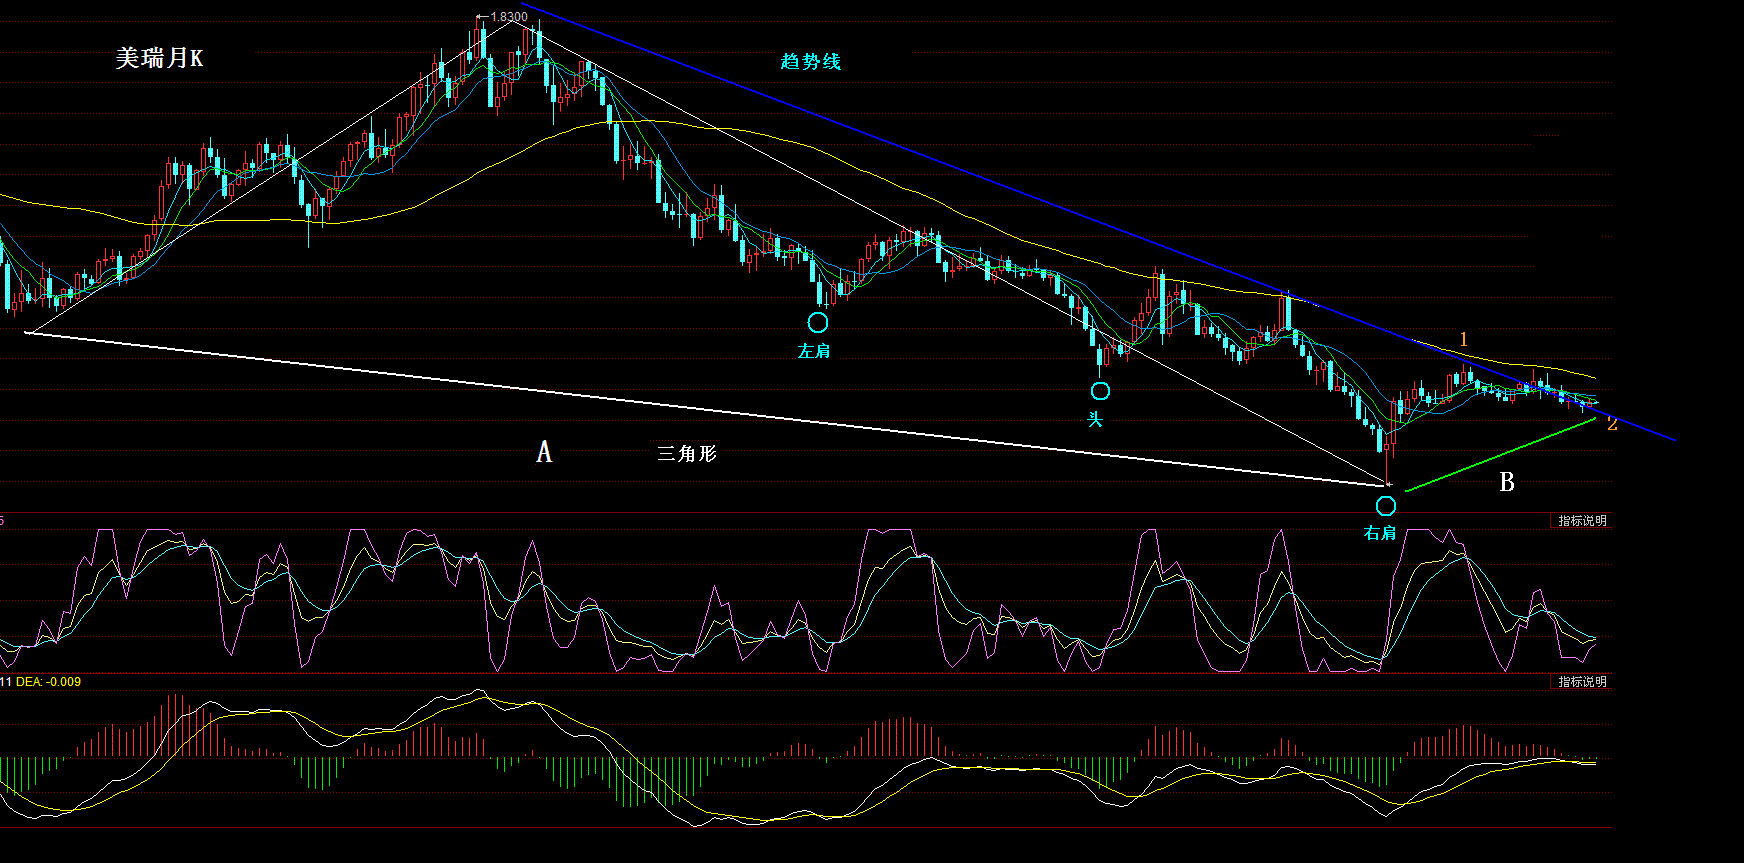Screen dimensions: 1744x863
Task: Click the 左肩 annotation text
Action: coord(814,351)
